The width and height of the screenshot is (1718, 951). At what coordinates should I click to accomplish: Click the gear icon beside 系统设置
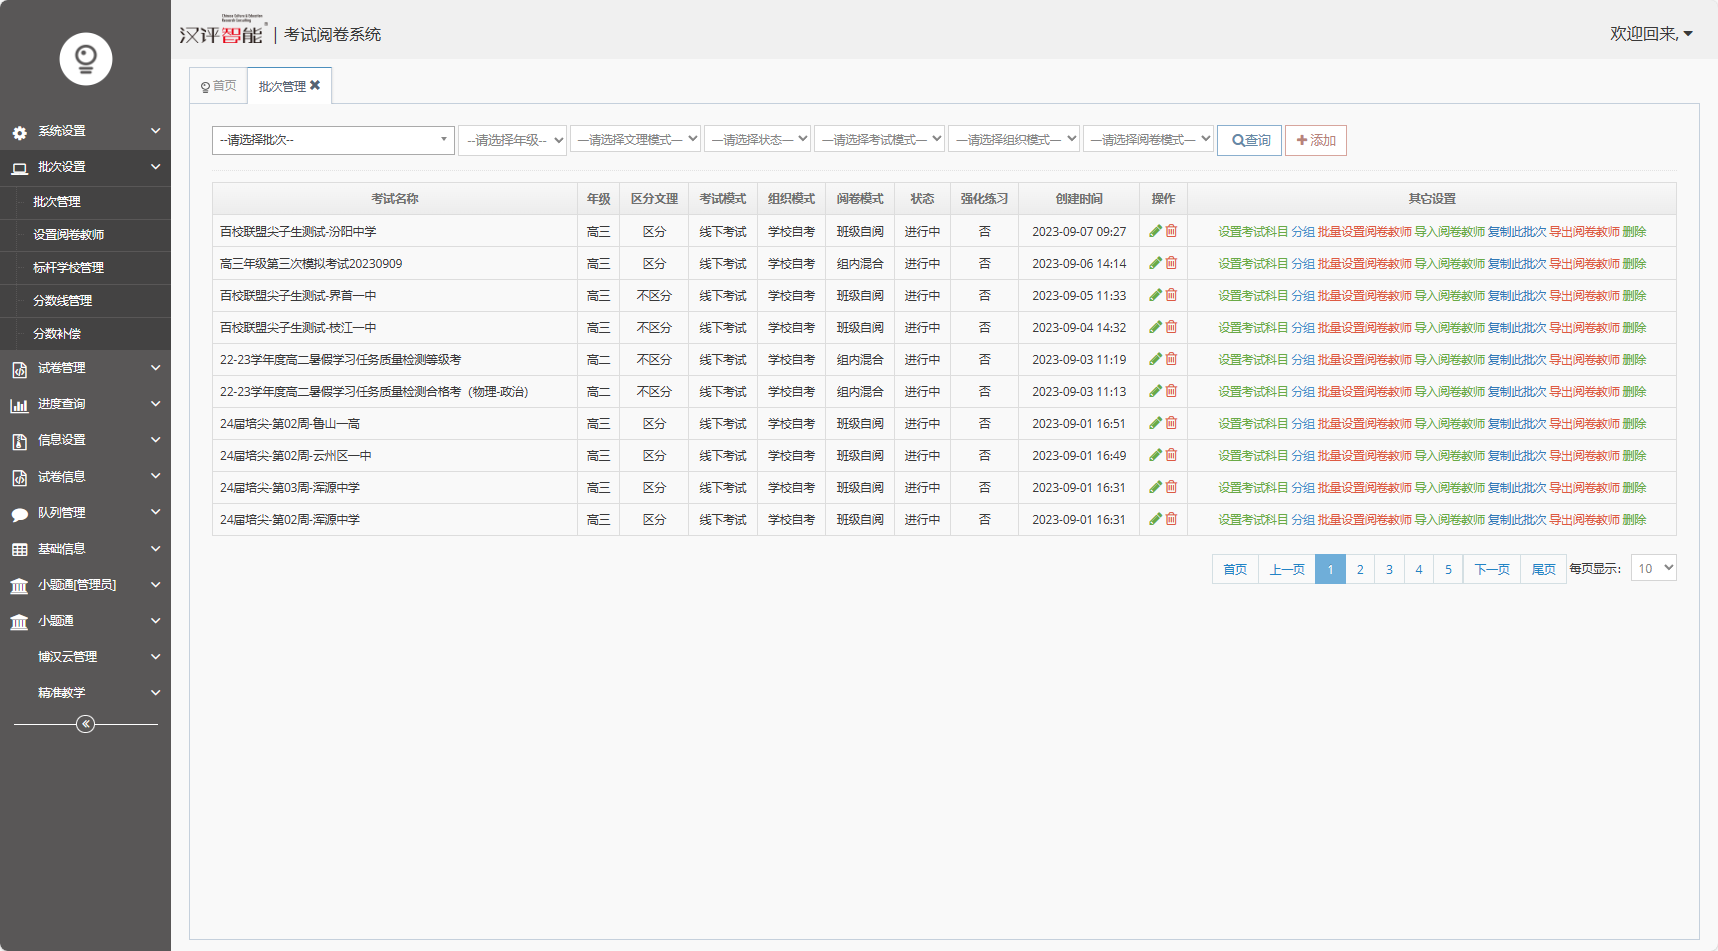point(19,132)
